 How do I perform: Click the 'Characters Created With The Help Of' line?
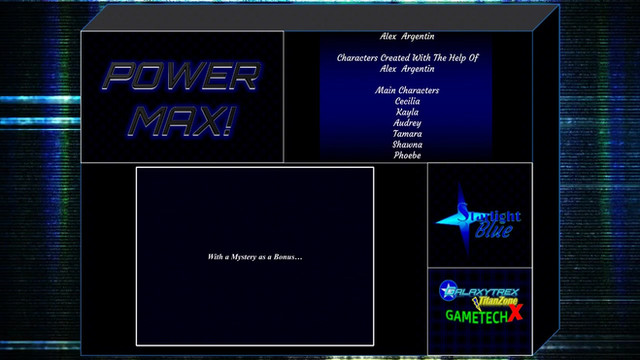[x=407, y=58]
